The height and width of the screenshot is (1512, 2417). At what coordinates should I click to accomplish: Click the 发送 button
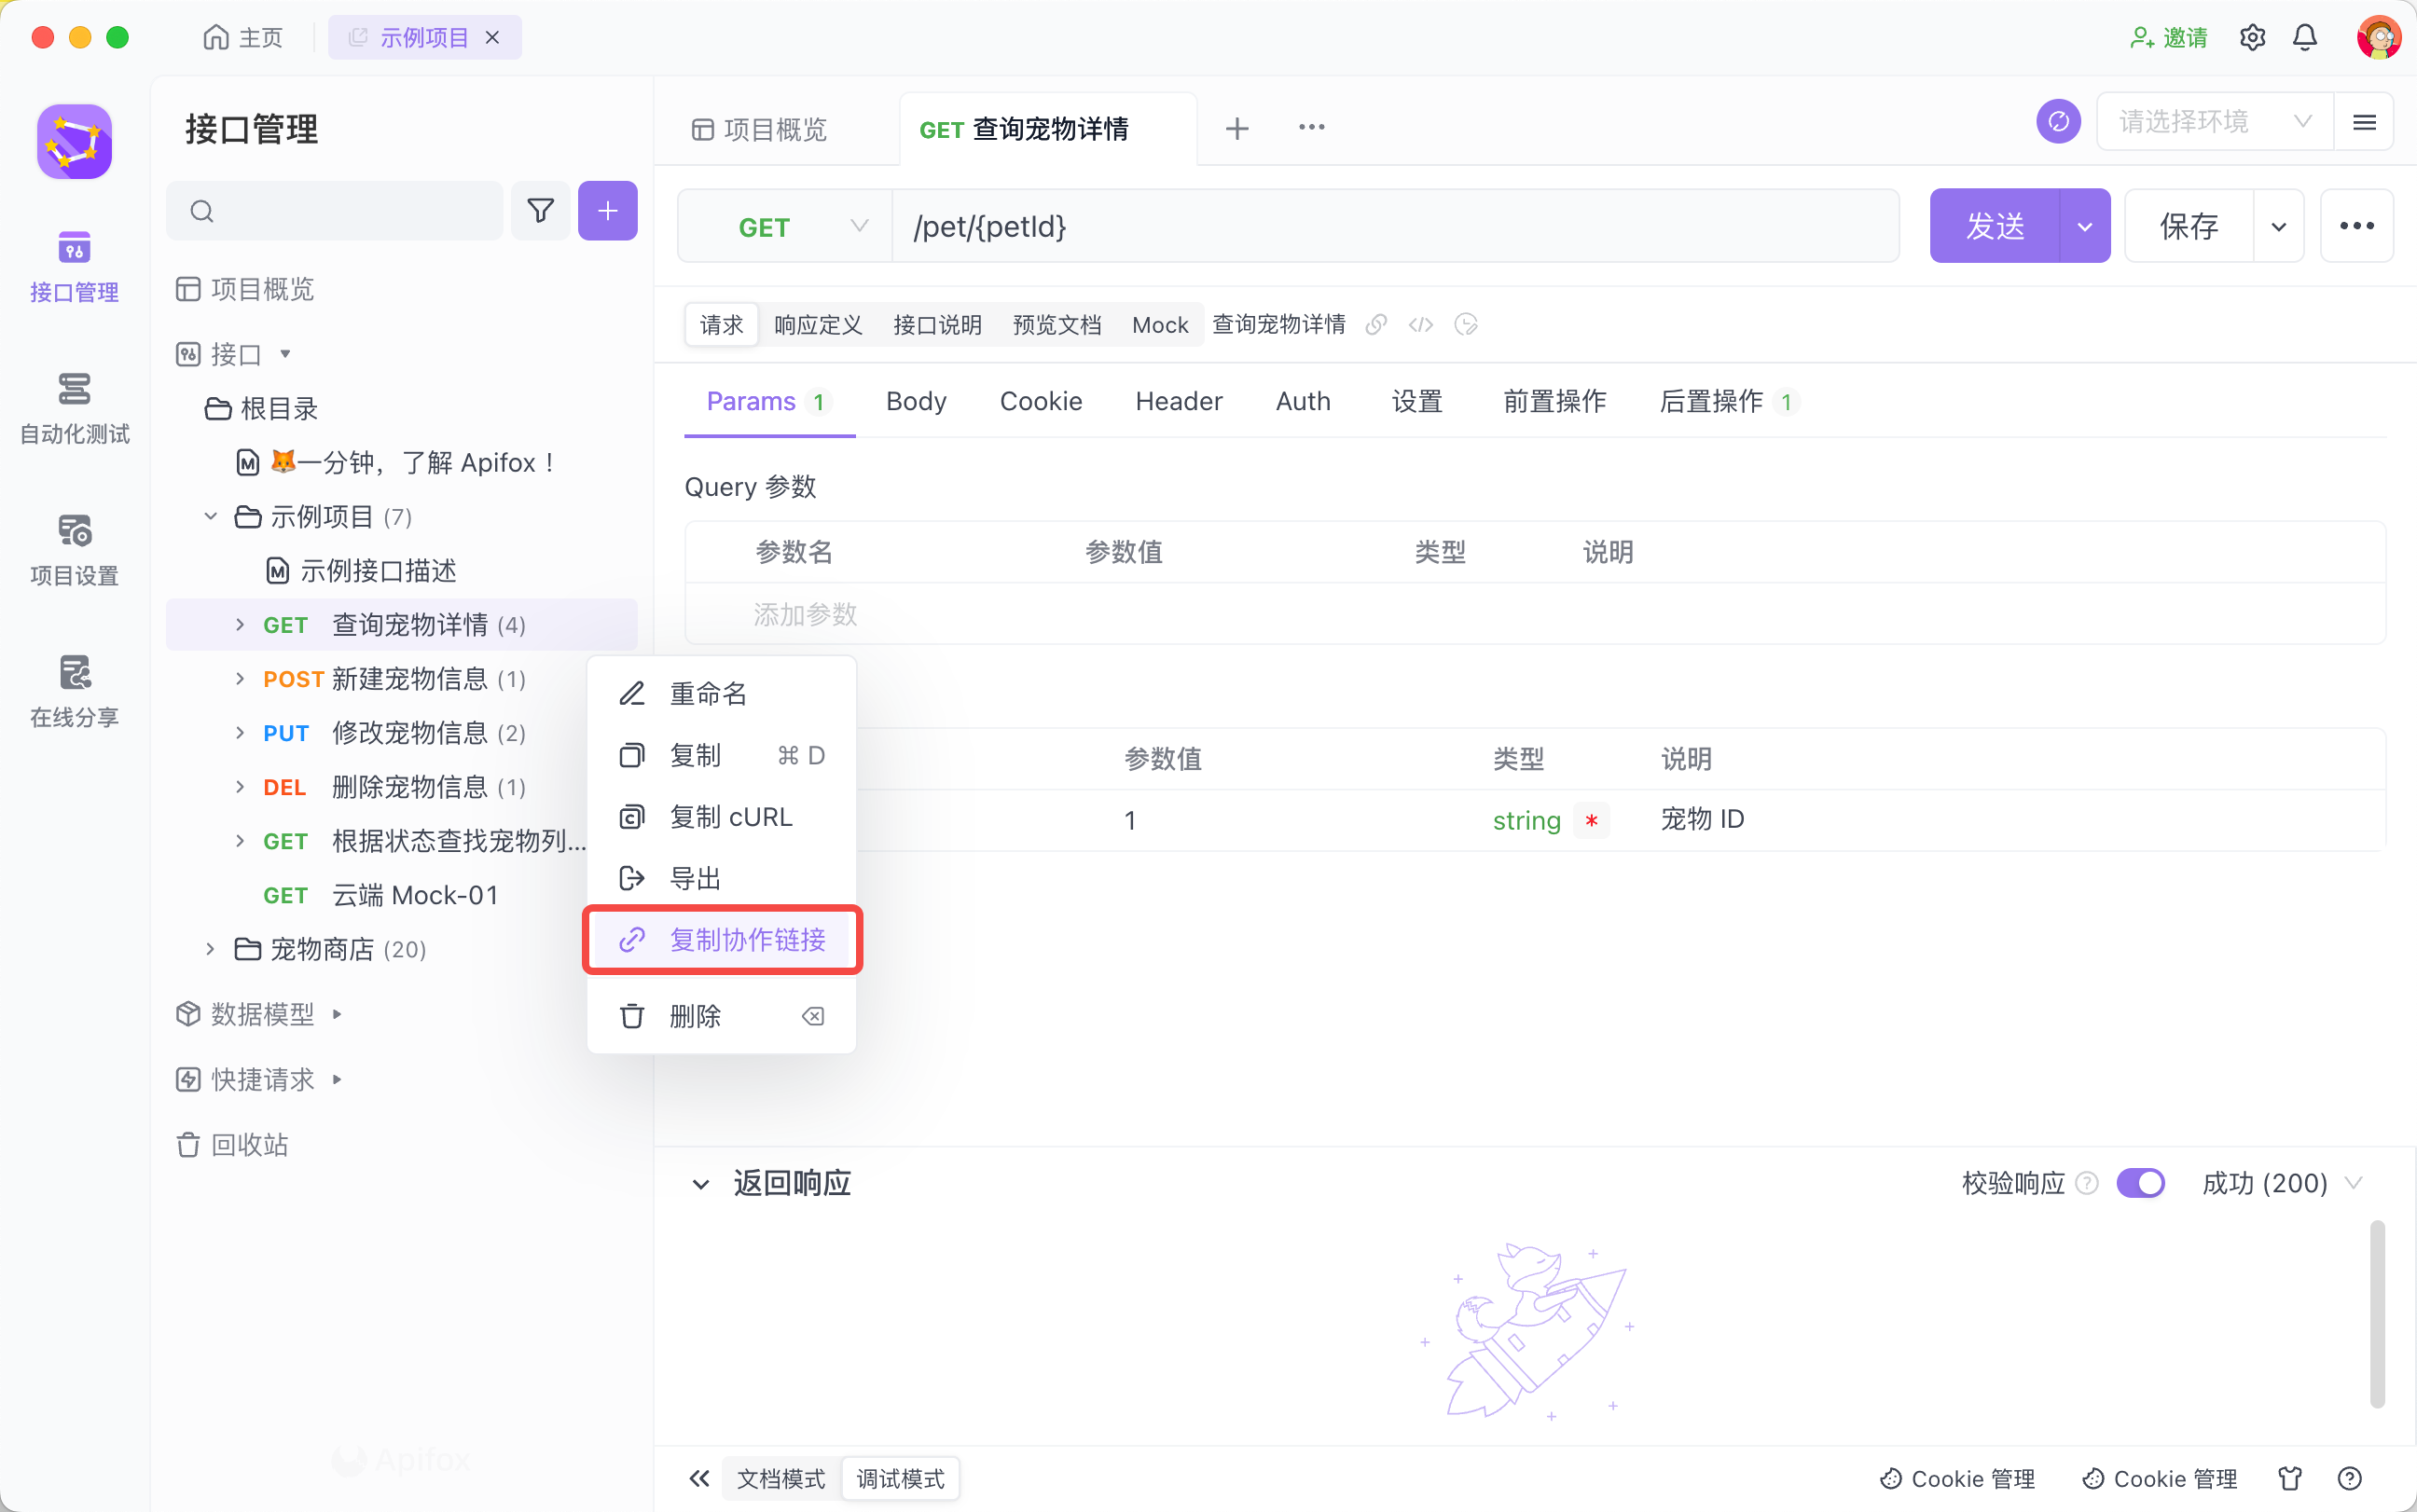(1994, 226)
